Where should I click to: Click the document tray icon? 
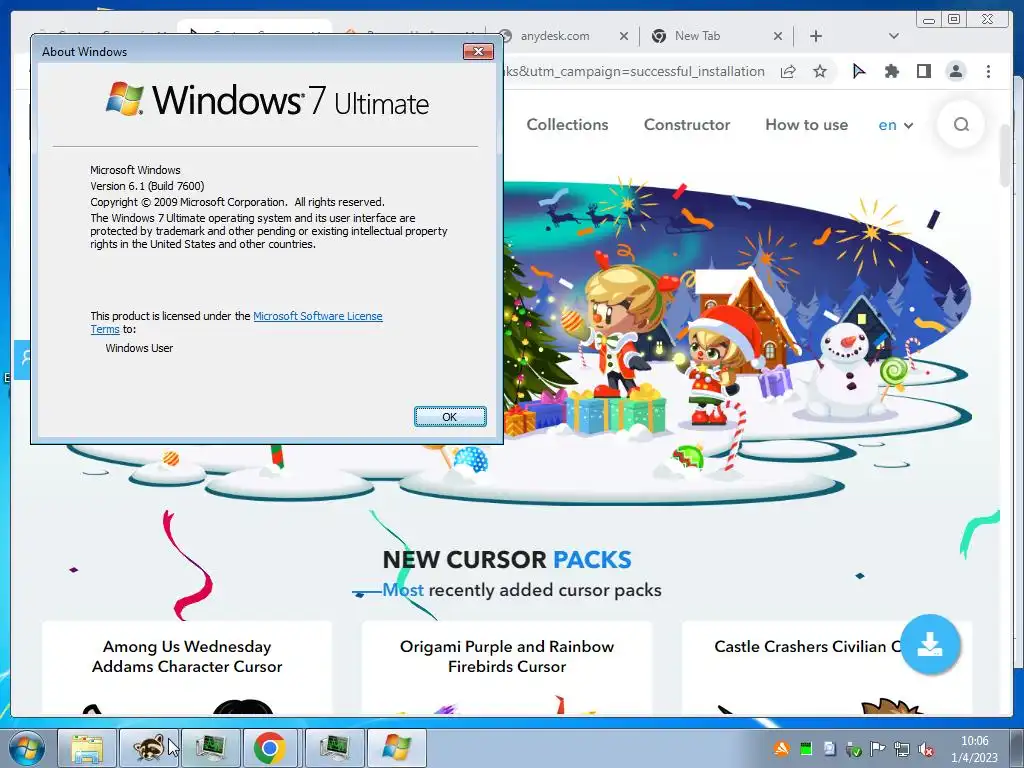pyautogui.click(x=829, y=749)
